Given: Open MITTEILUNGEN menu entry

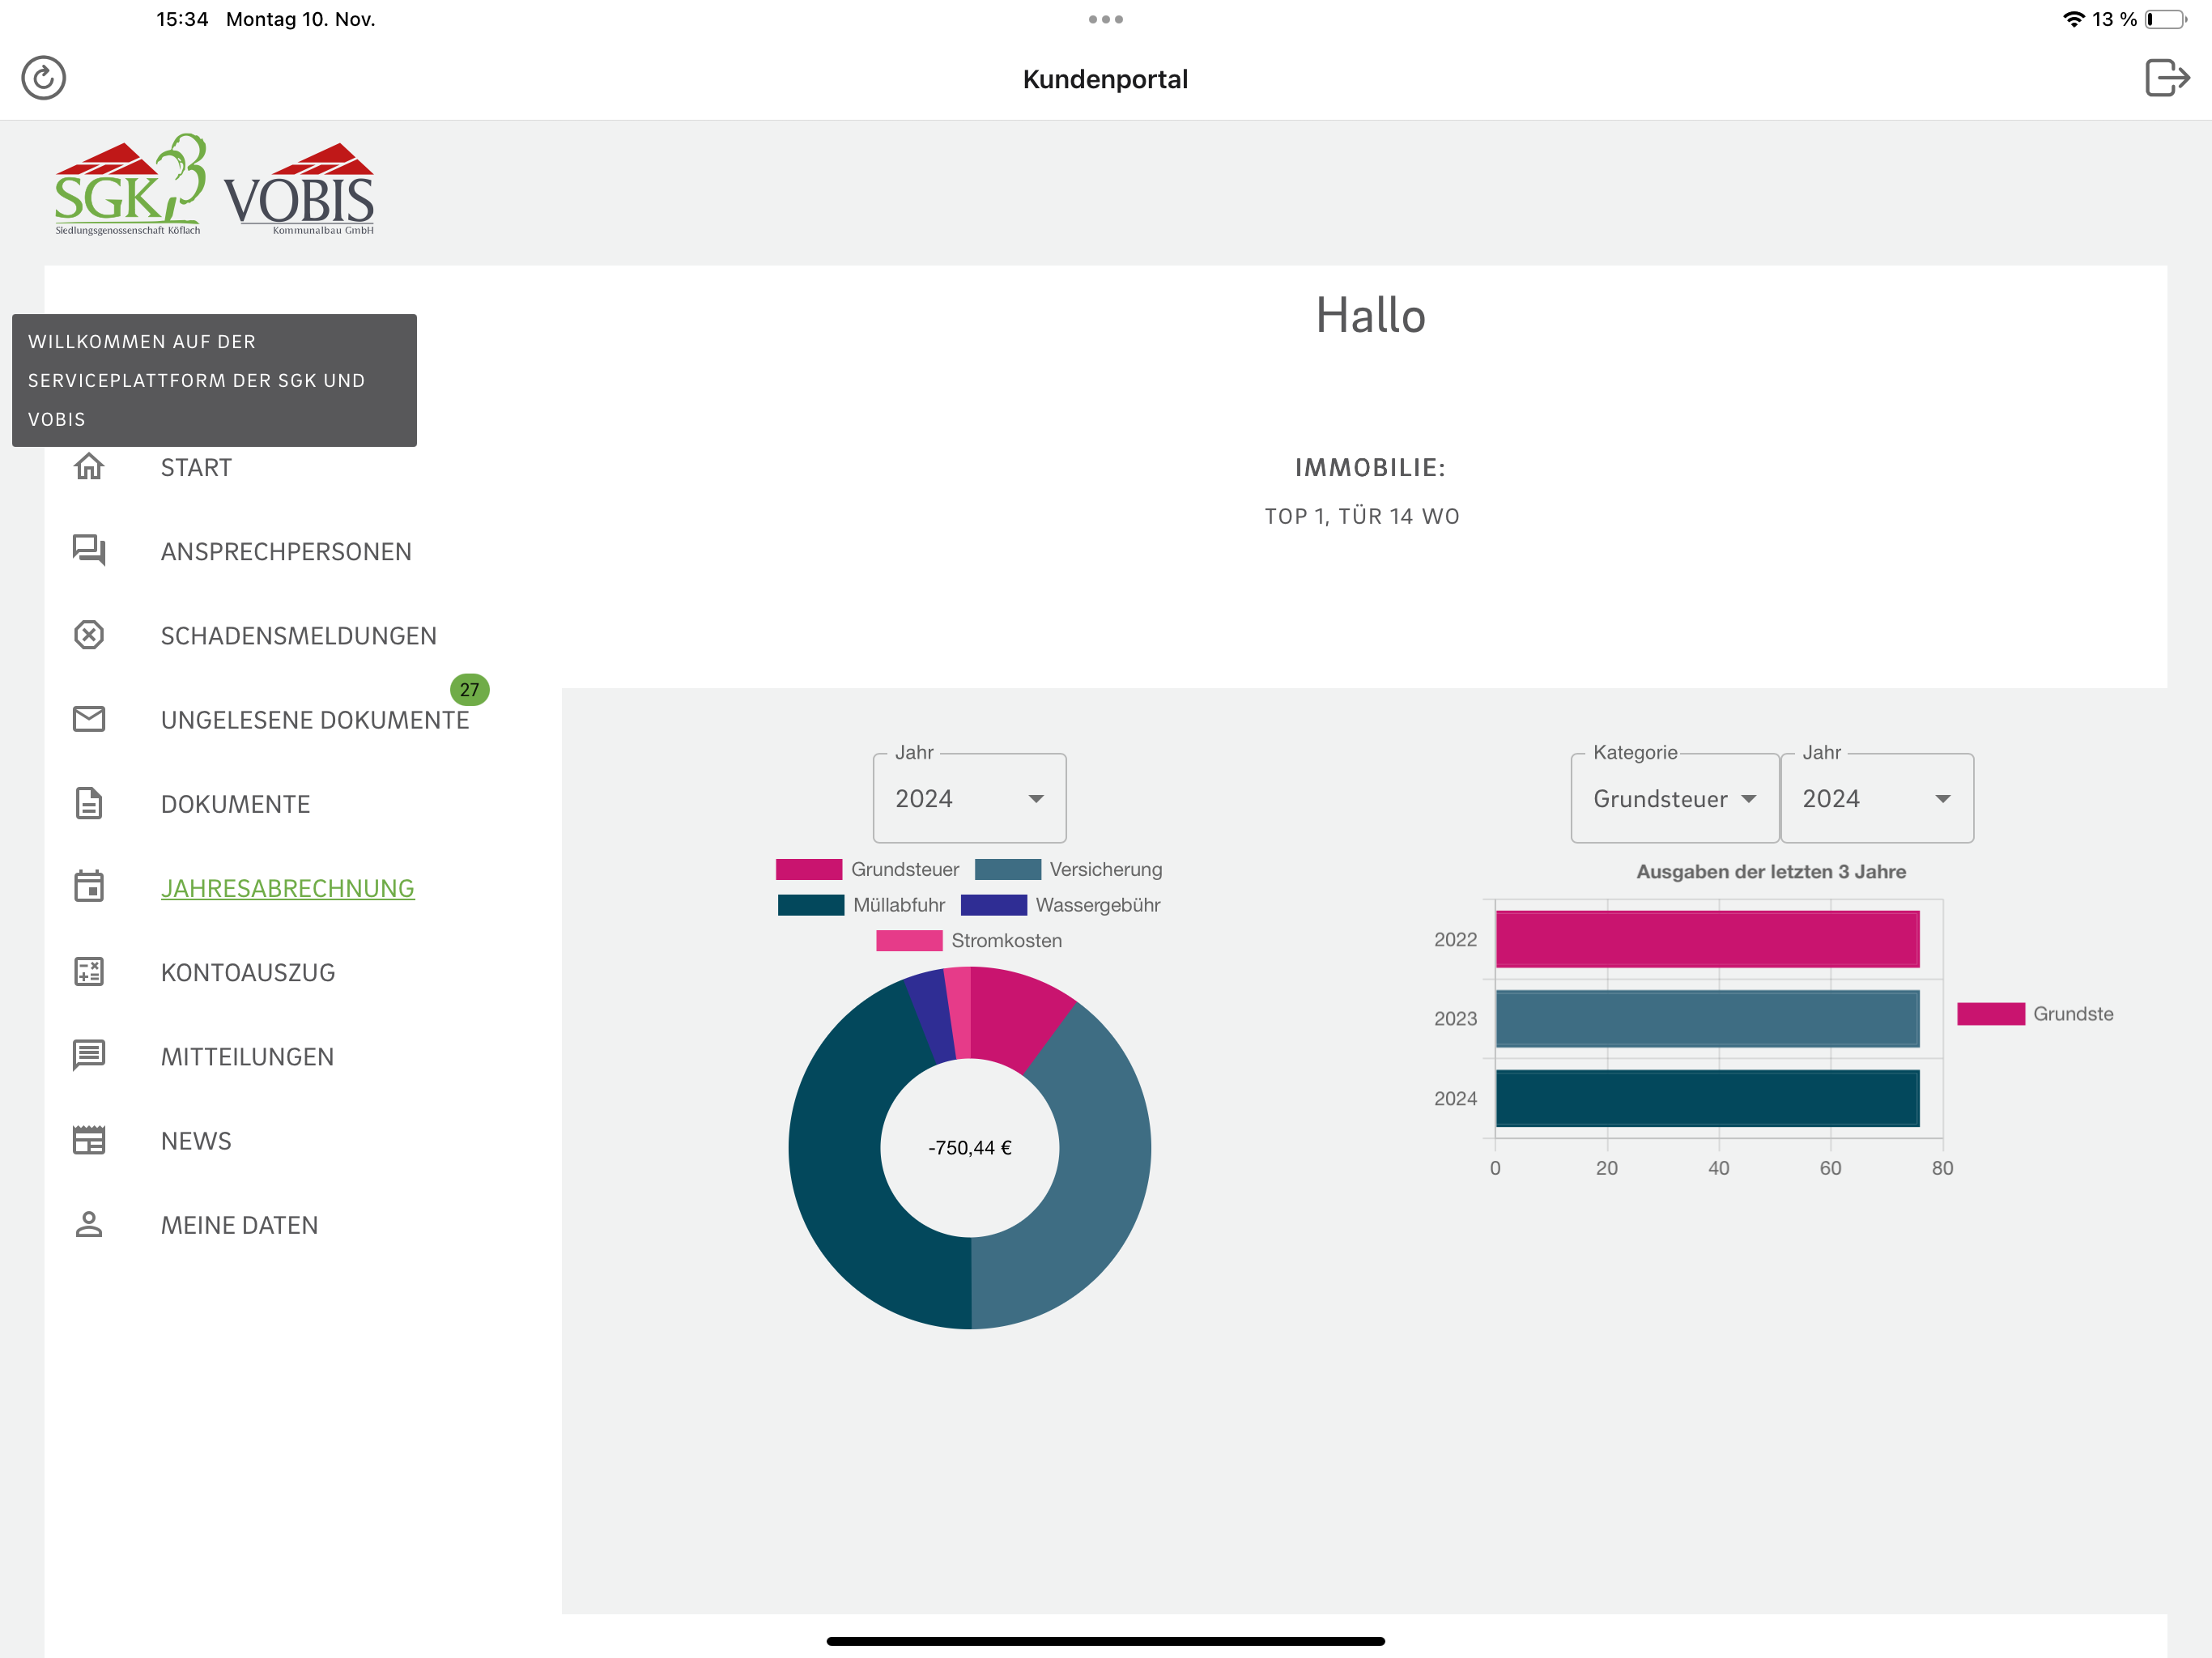Looking at the screenshot, I should [247, 1057].
